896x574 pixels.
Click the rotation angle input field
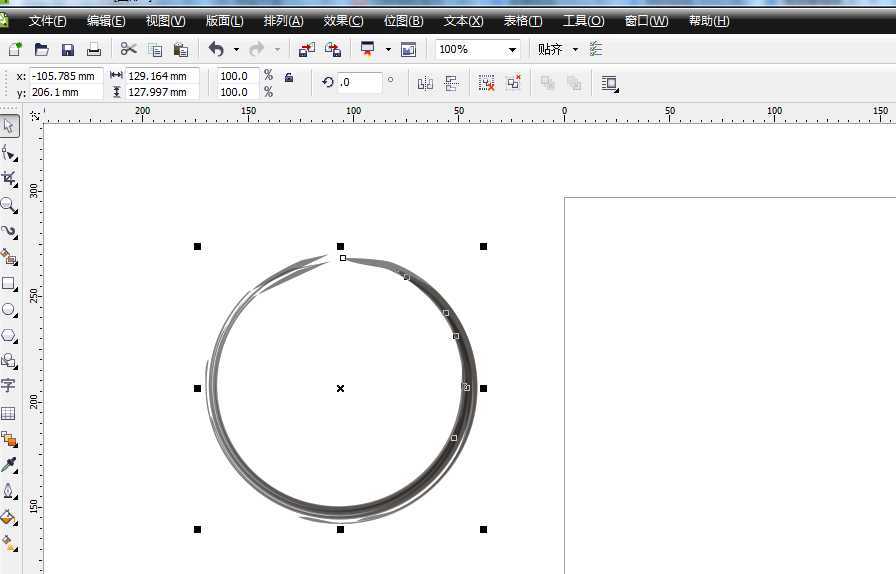(360, 82)
